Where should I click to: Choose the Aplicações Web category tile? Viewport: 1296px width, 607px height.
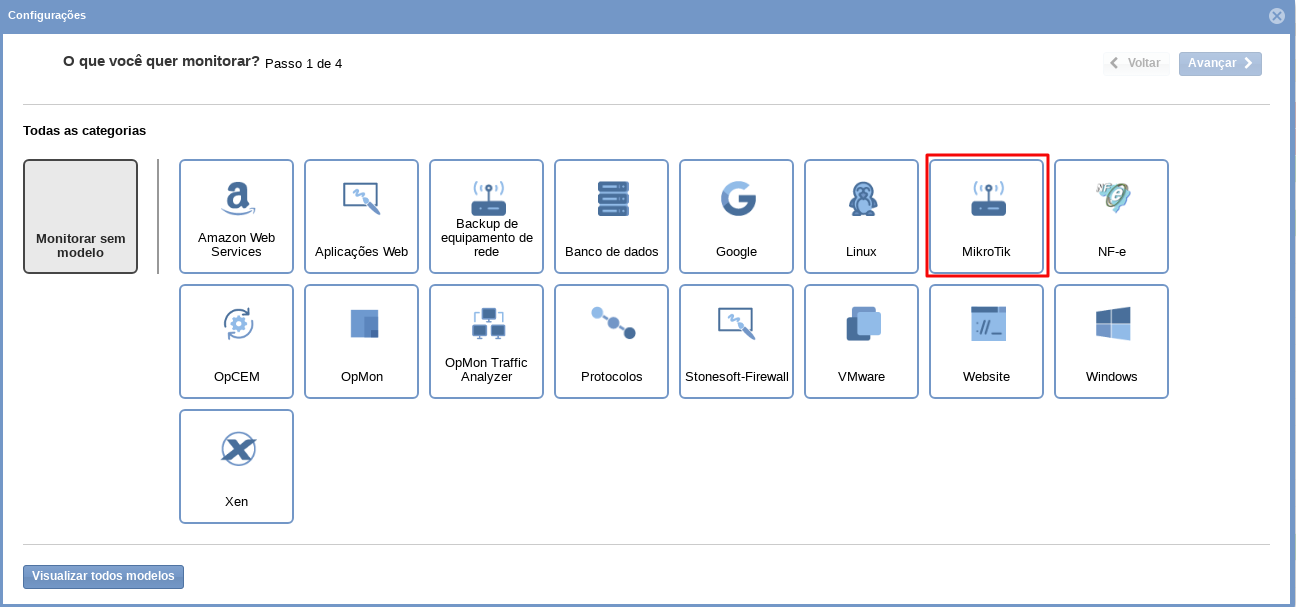pos(361,216)
